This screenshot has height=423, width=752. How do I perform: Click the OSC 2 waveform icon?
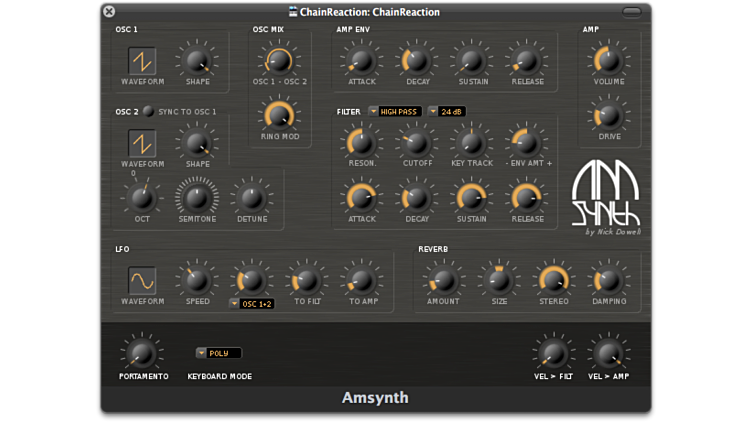pos(142,144)
